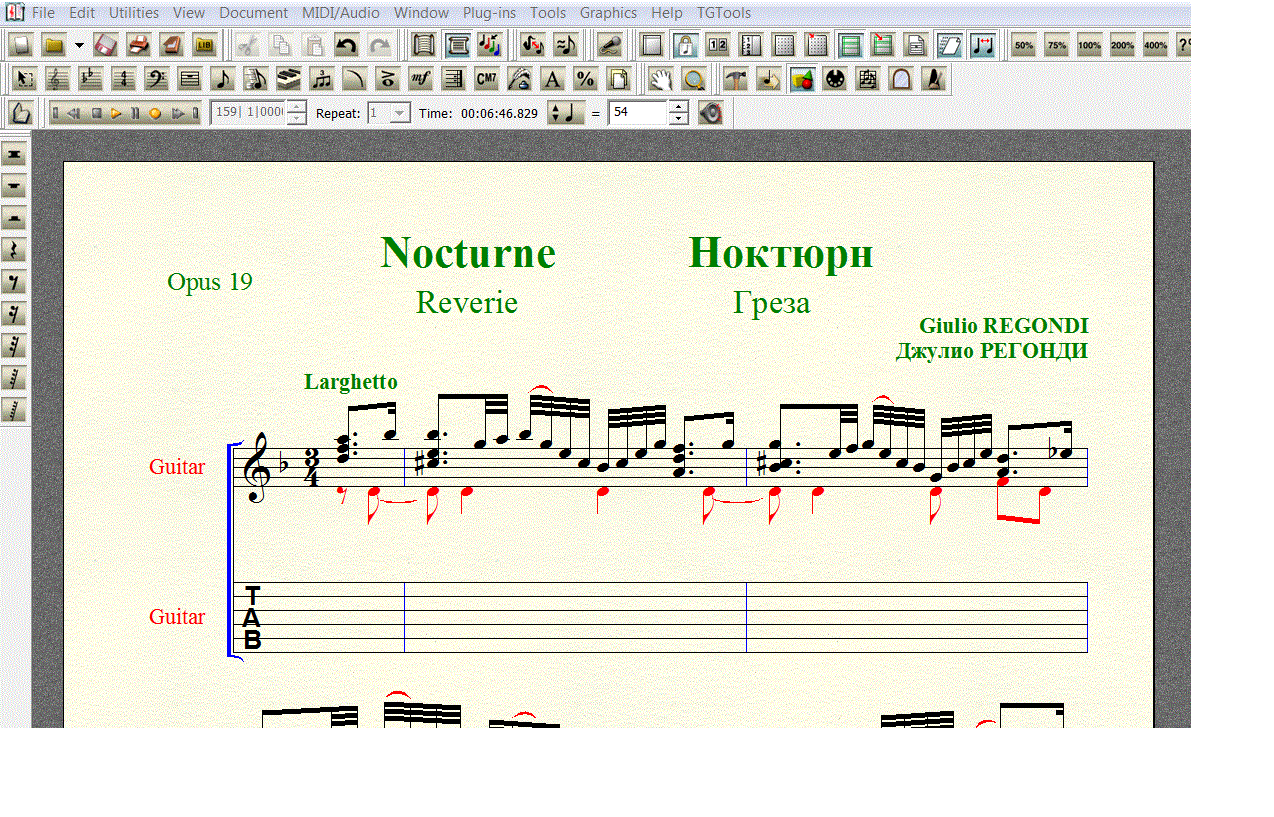Set zoom to 200%
Viewport: 1274px width, 817px height.
tap(1123, 45)
